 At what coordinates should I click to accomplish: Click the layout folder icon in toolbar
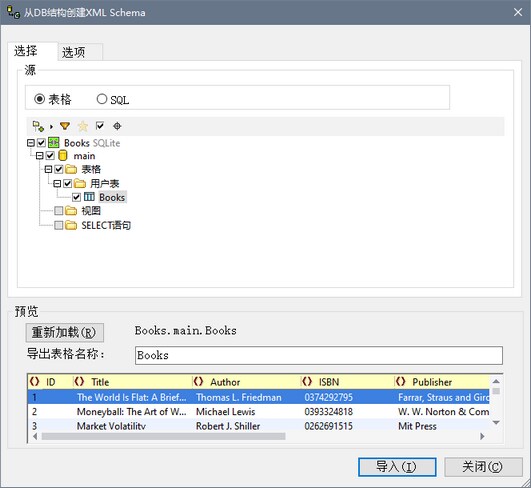(38, 126)
